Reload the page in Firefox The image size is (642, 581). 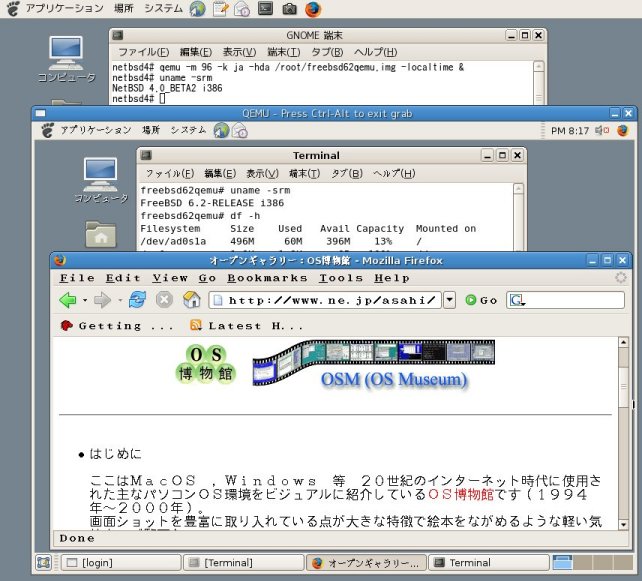click(137, 300)
